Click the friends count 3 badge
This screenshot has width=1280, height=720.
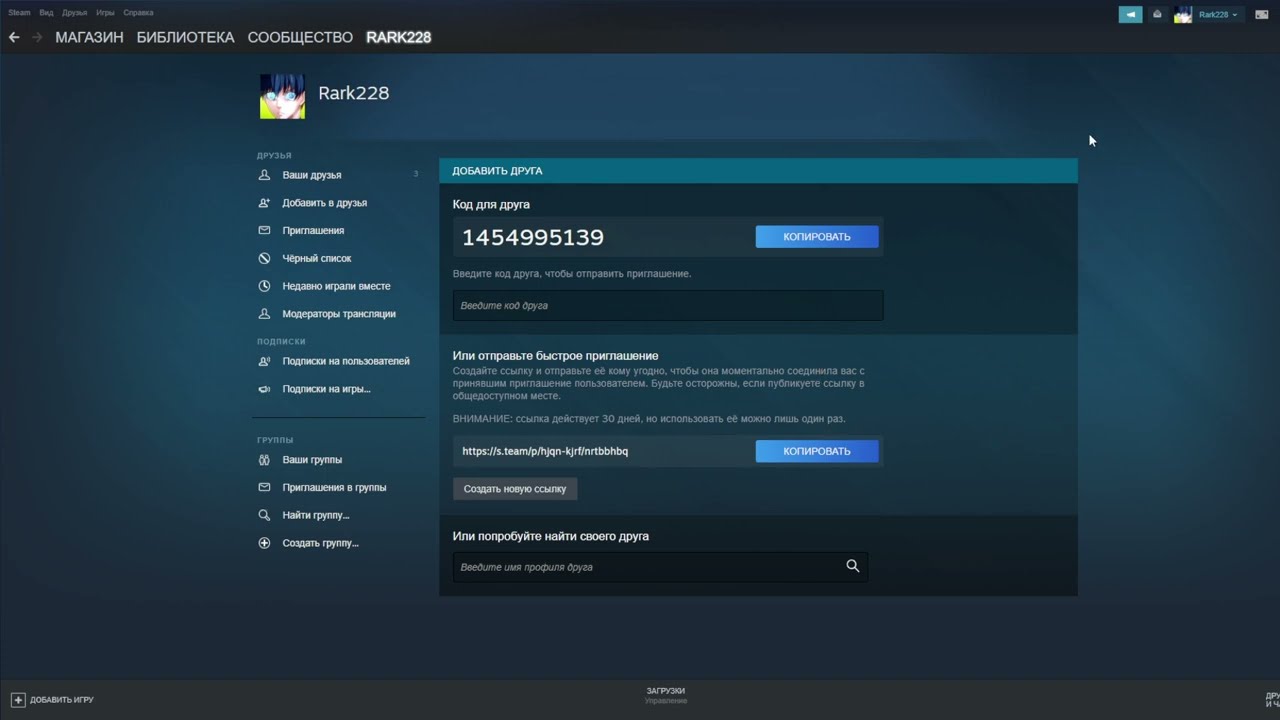pyautogui.click(x=416, y=174)
